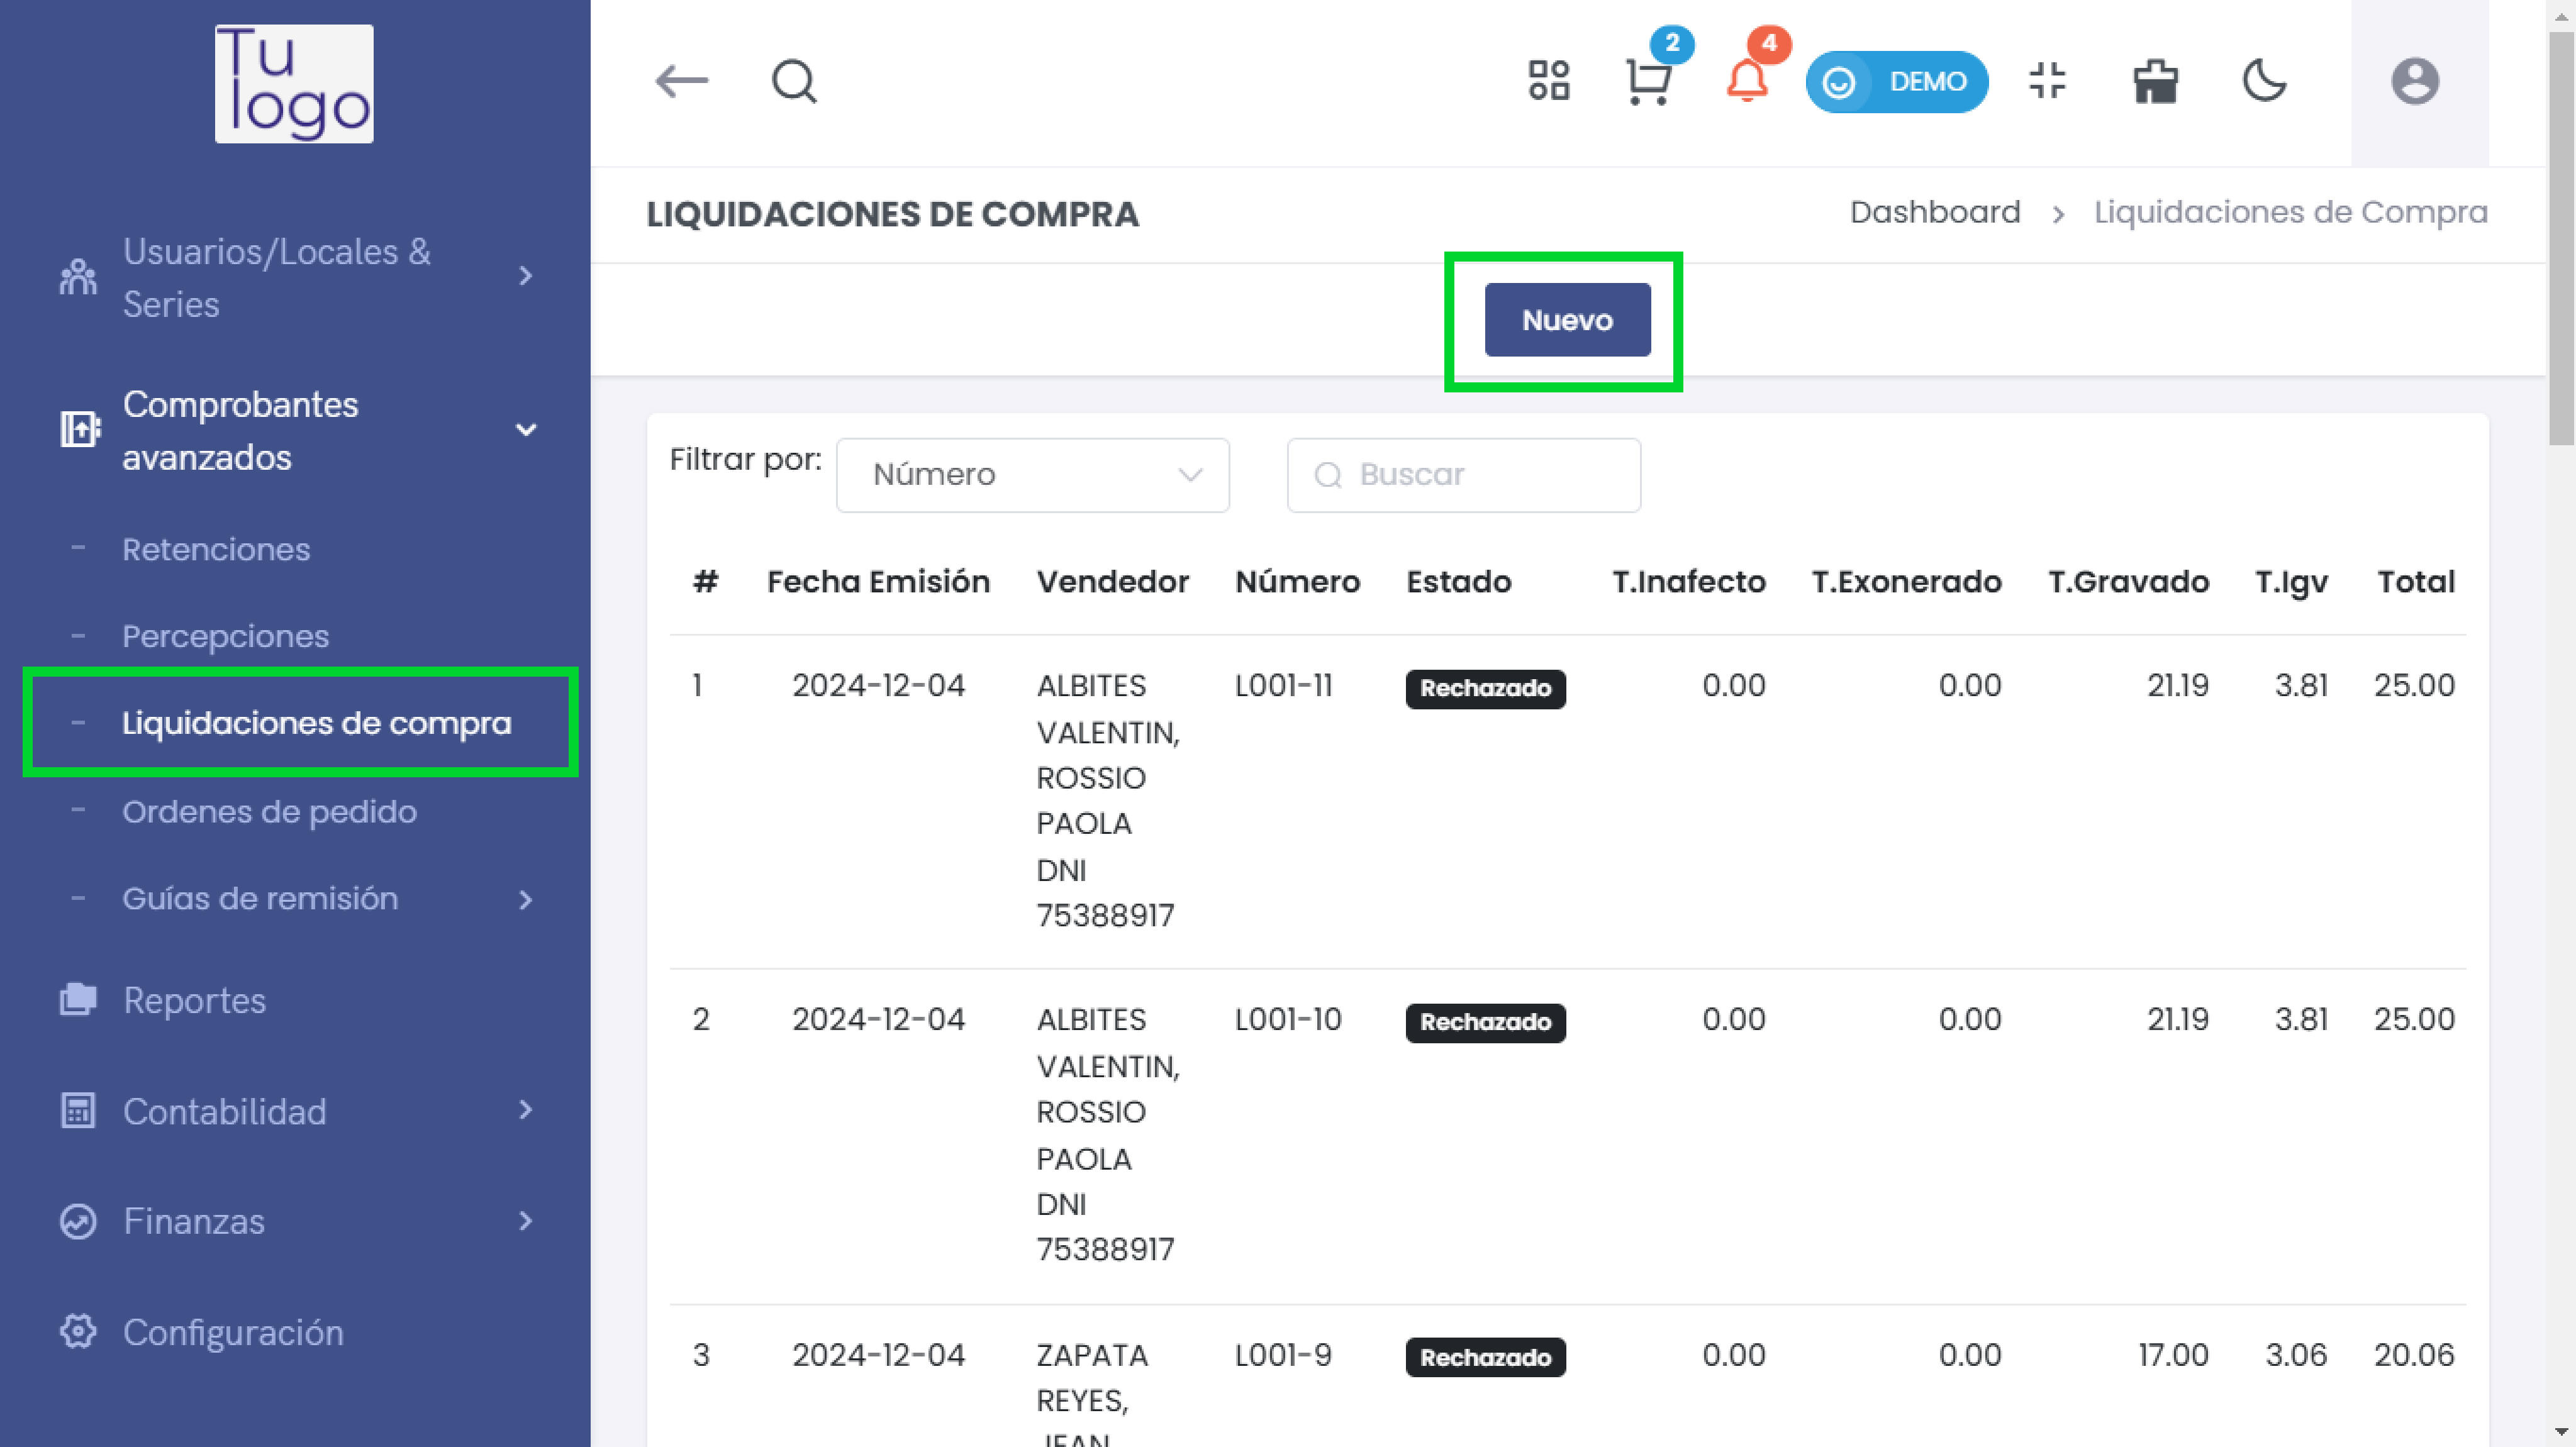
Task: Click Rechazado badge of L001-9
Action: 1485,1358
